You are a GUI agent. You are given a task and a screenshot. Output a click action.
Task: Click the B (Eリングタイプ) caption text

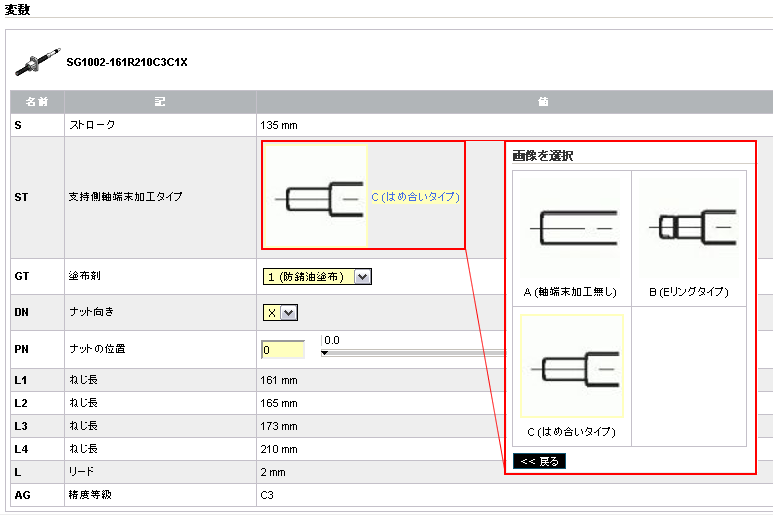coord(688,293)
